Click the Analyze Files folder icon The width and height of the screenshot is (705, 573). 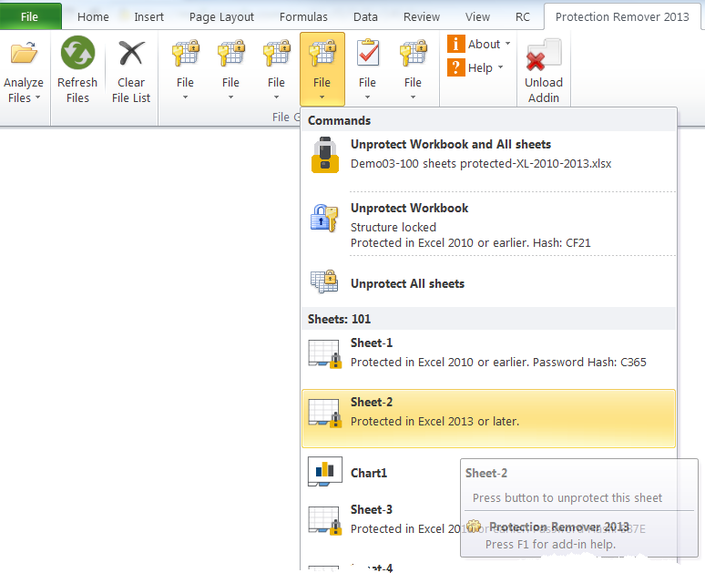[24, 53]
